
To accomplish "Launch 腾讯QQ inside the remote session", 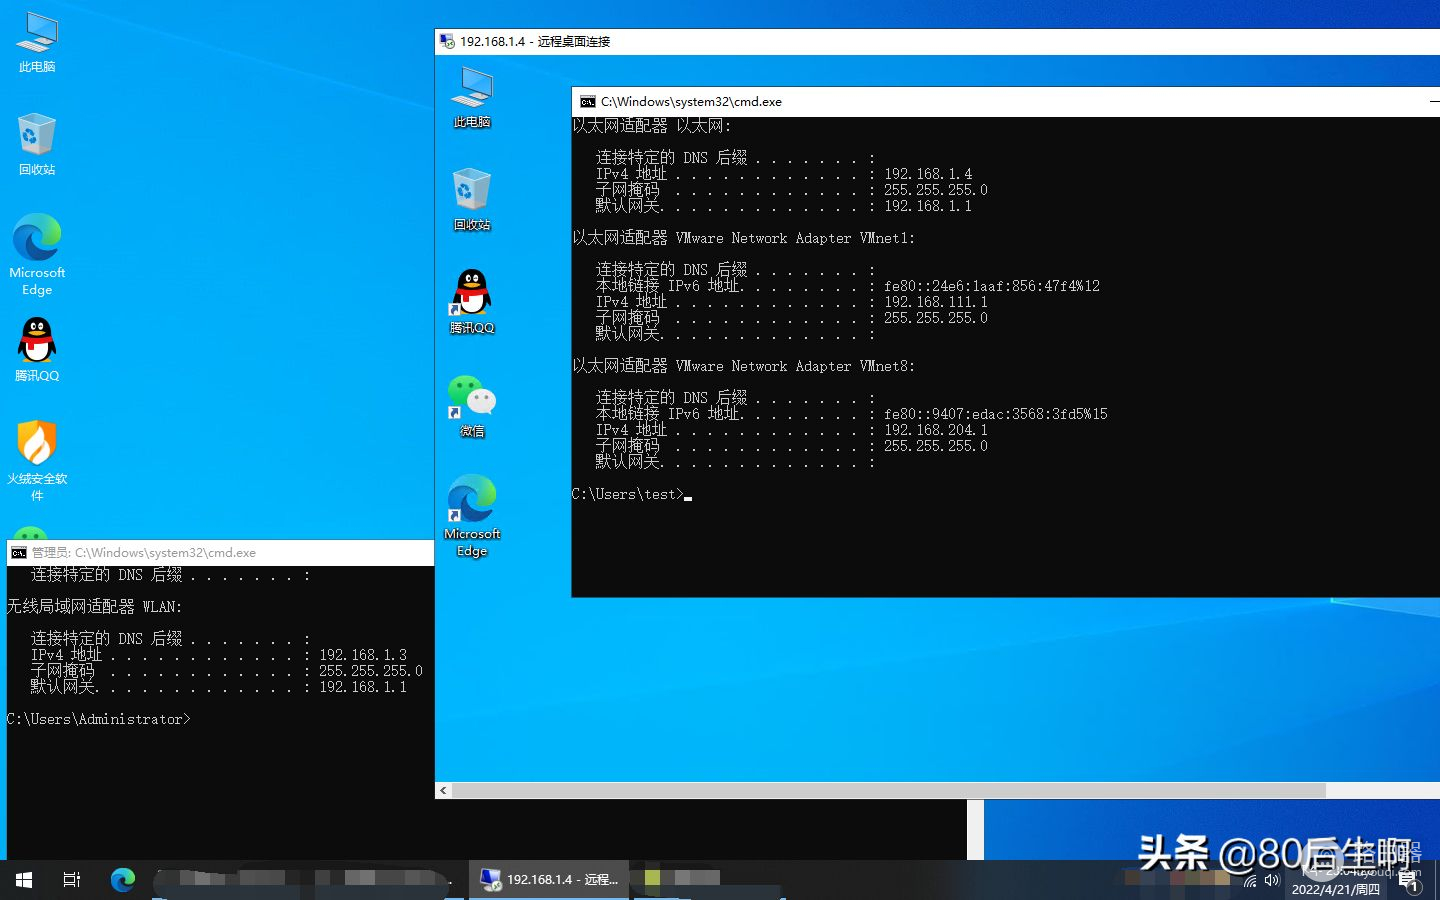I will coord(472,301).
